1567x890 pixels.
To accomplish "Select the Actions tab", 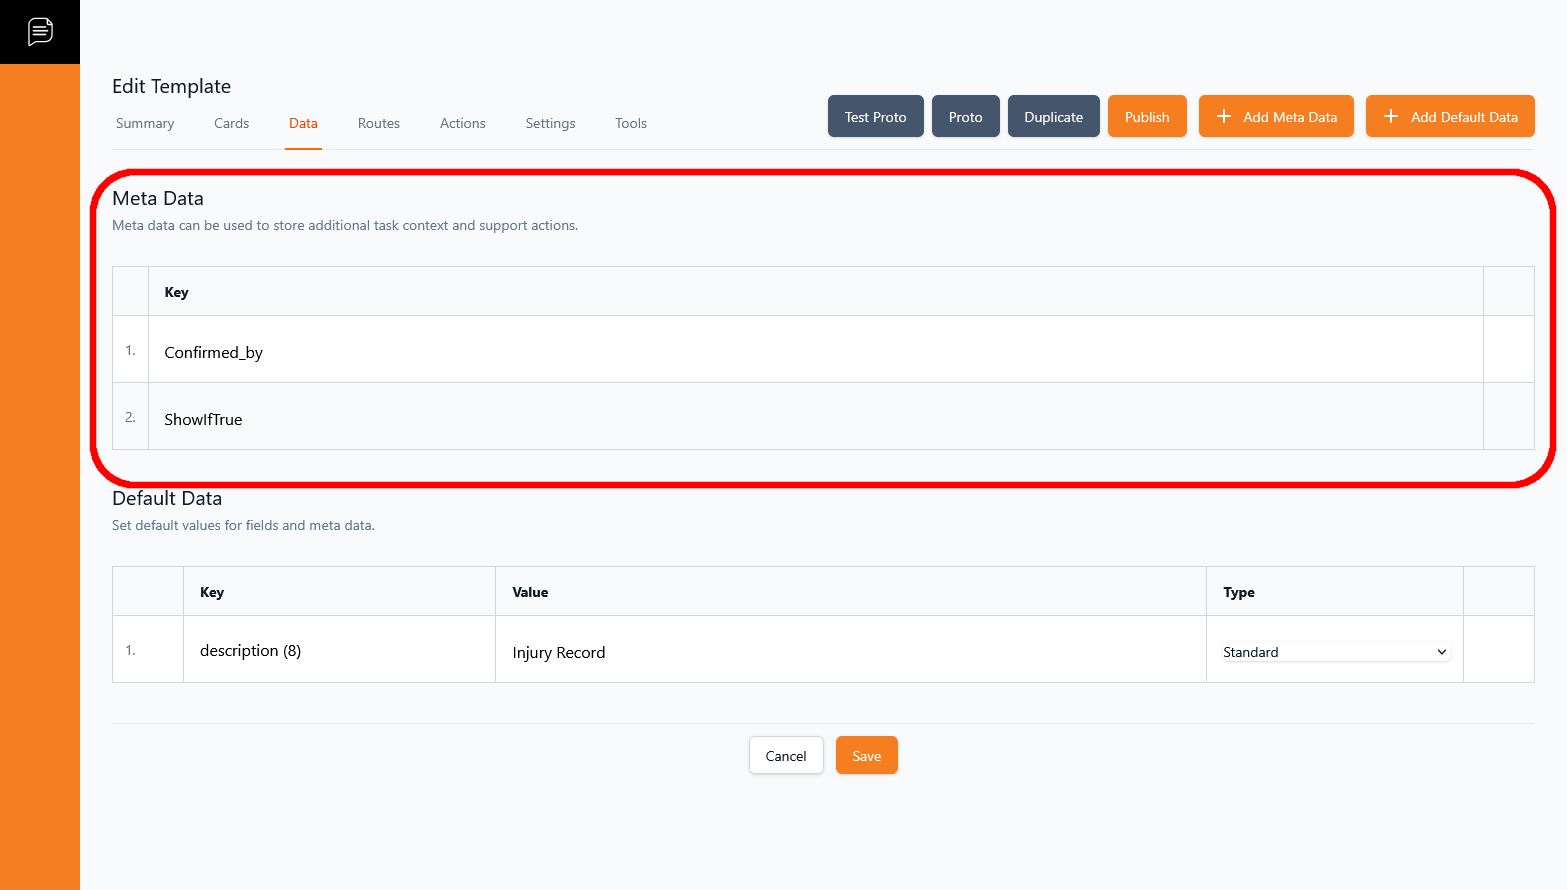I will [462, 123].
